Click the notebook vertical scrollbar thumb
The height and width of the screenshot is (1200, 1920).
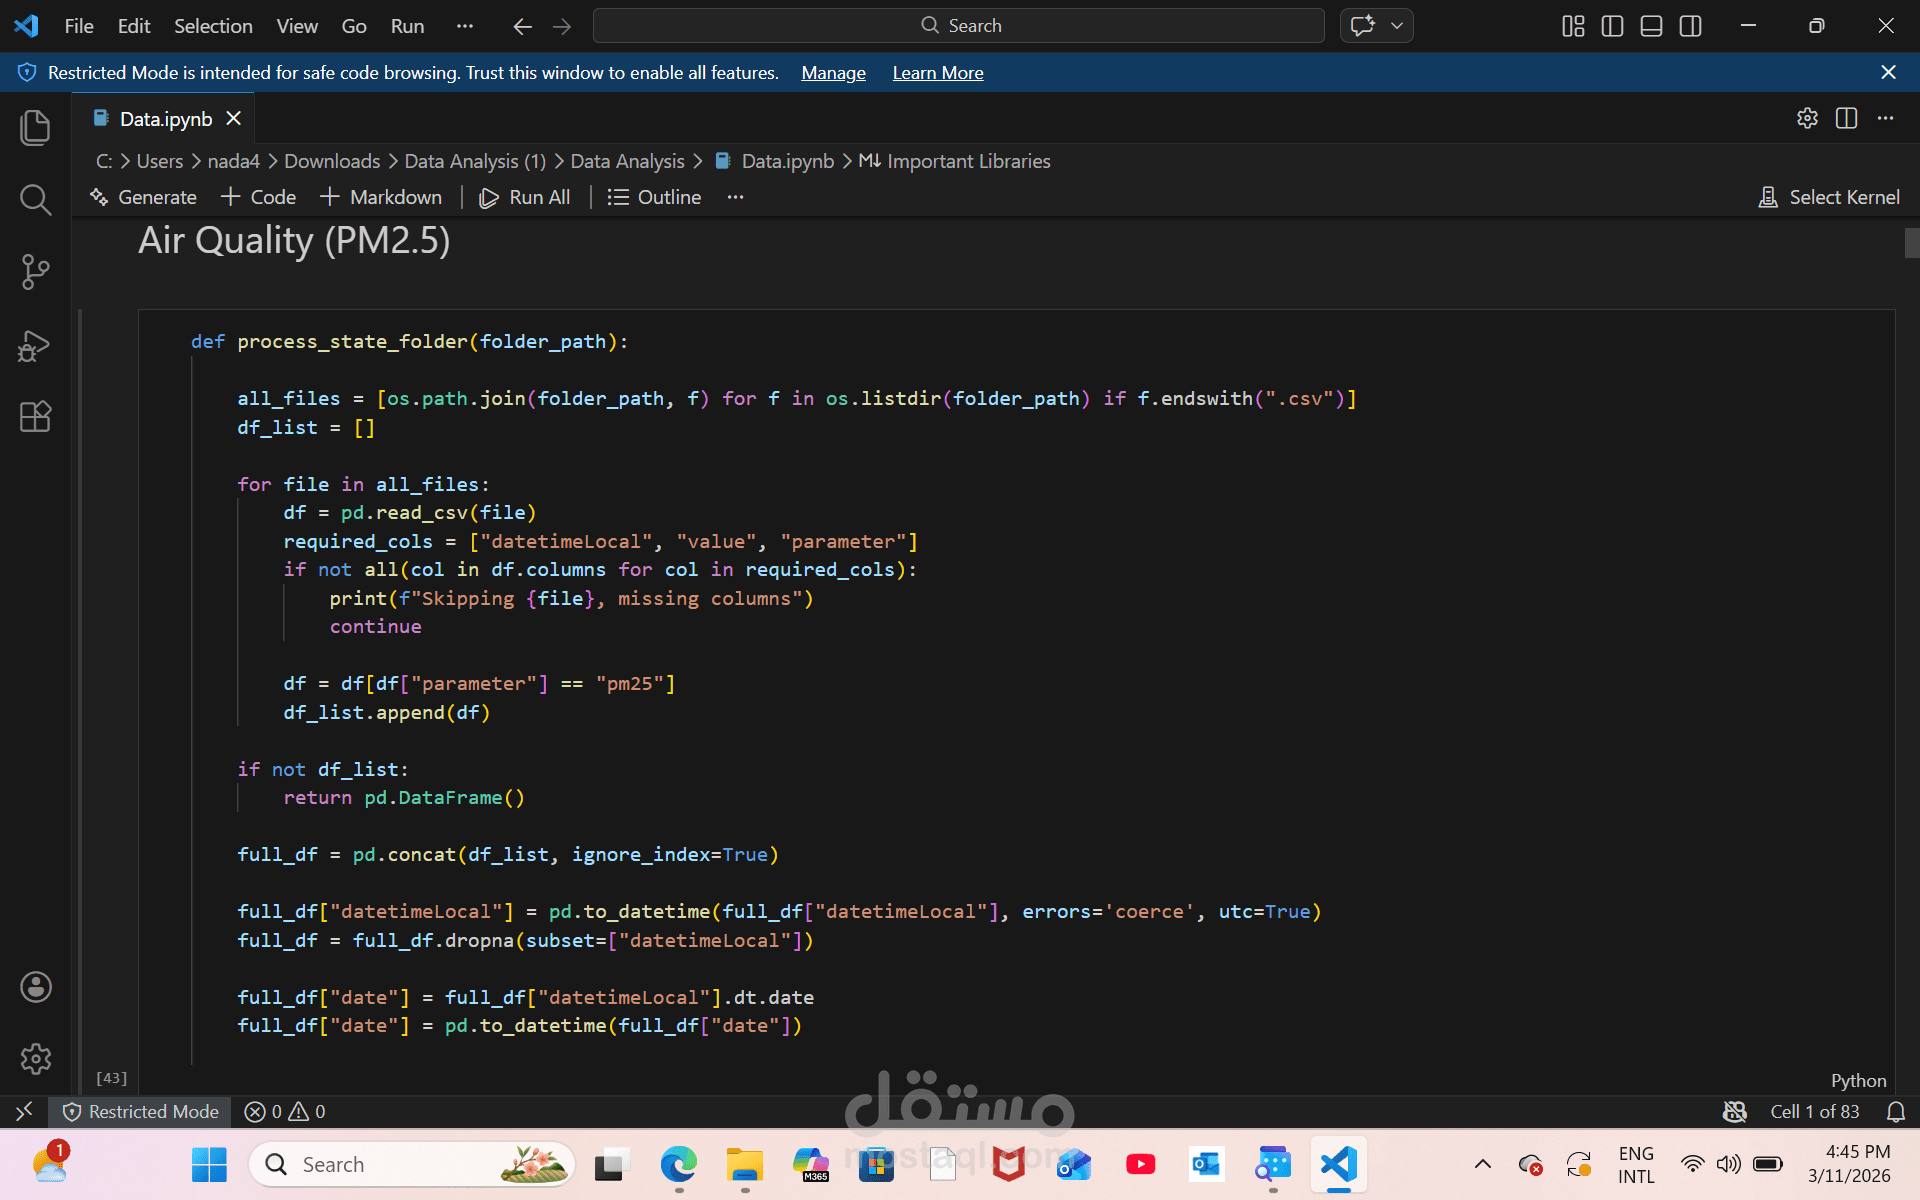1911,243
